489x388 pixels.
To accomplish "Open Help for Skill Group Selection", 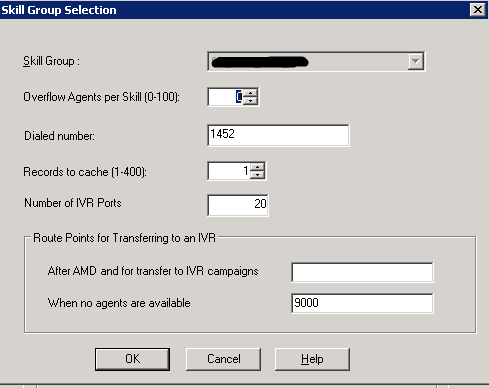I will tap(312, 359).
